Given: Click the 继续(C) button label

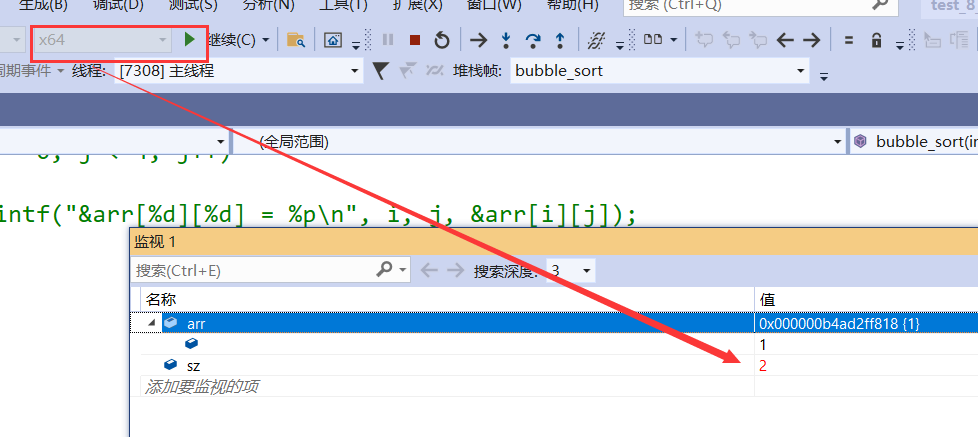Looking at the screenshot, I should point(233,41).
